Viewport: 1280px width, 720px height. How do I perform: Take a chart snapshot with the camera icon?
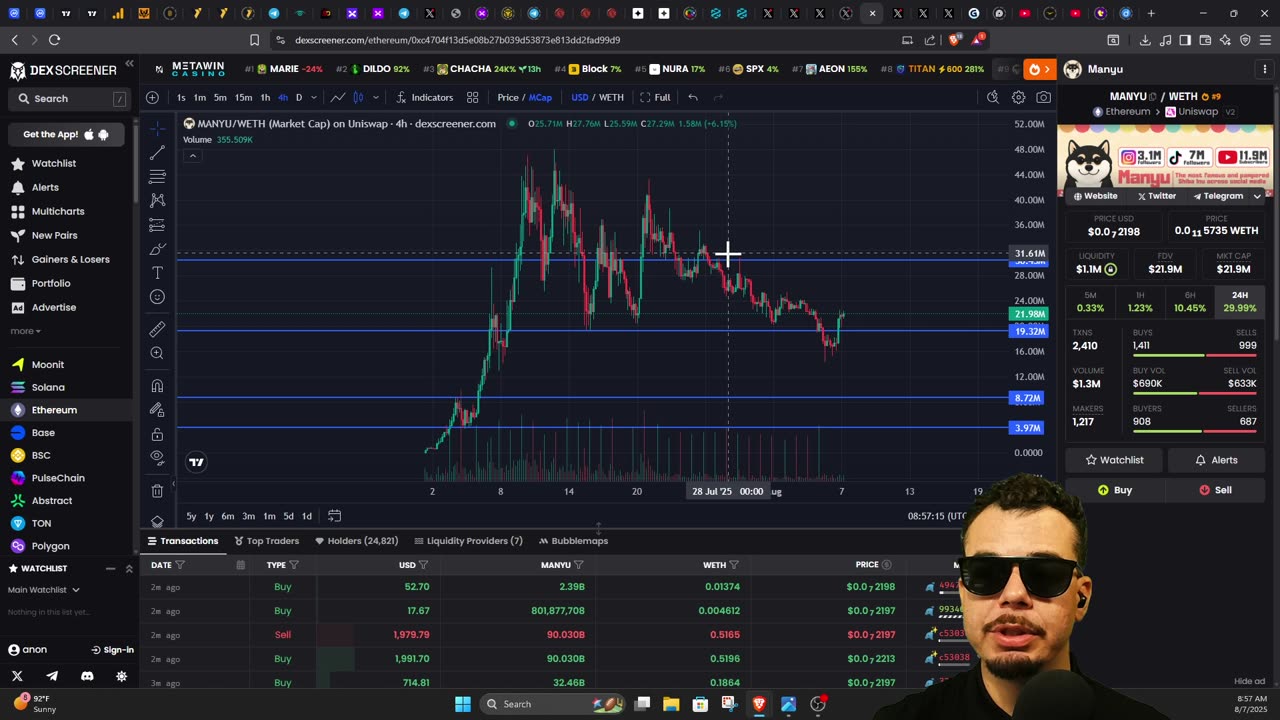[x=1044, y=97]
